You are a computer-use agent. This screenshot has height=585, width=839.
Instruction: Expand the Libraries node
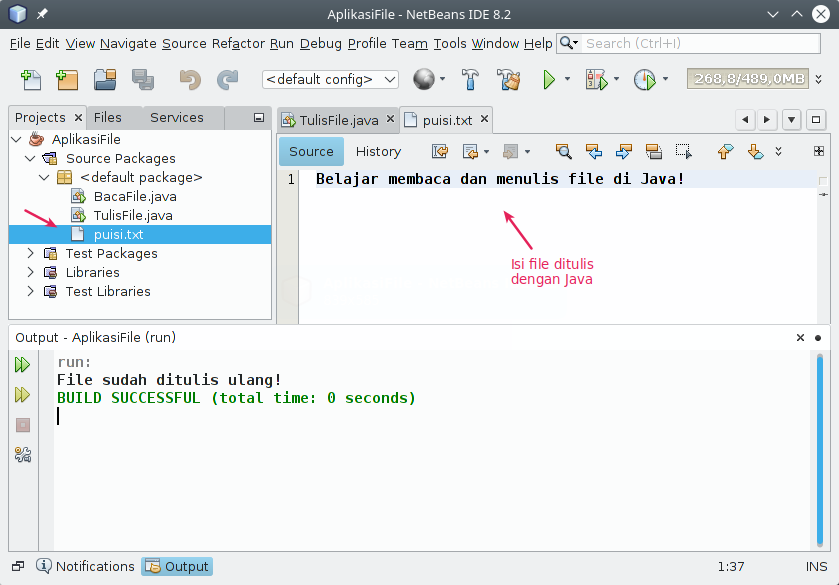pyautogui.click(x=31, y=272)
